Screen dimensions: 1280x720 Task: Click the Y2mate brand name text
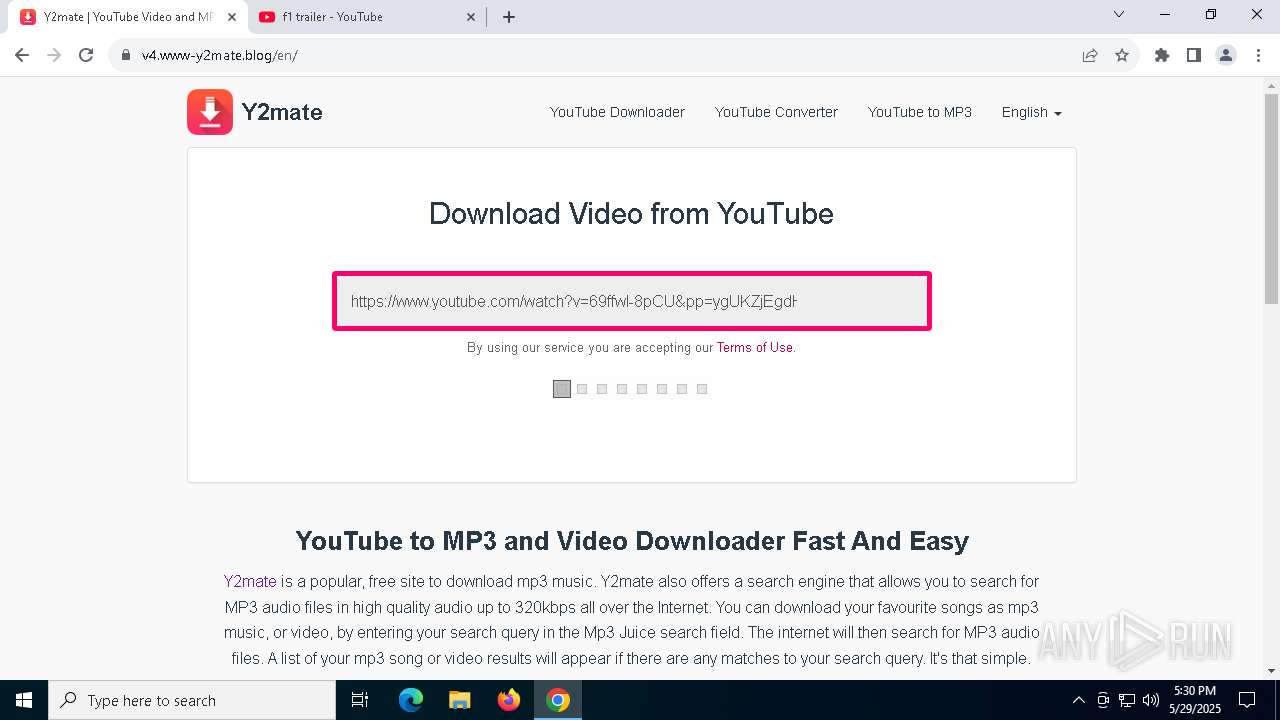click(282, 112)
